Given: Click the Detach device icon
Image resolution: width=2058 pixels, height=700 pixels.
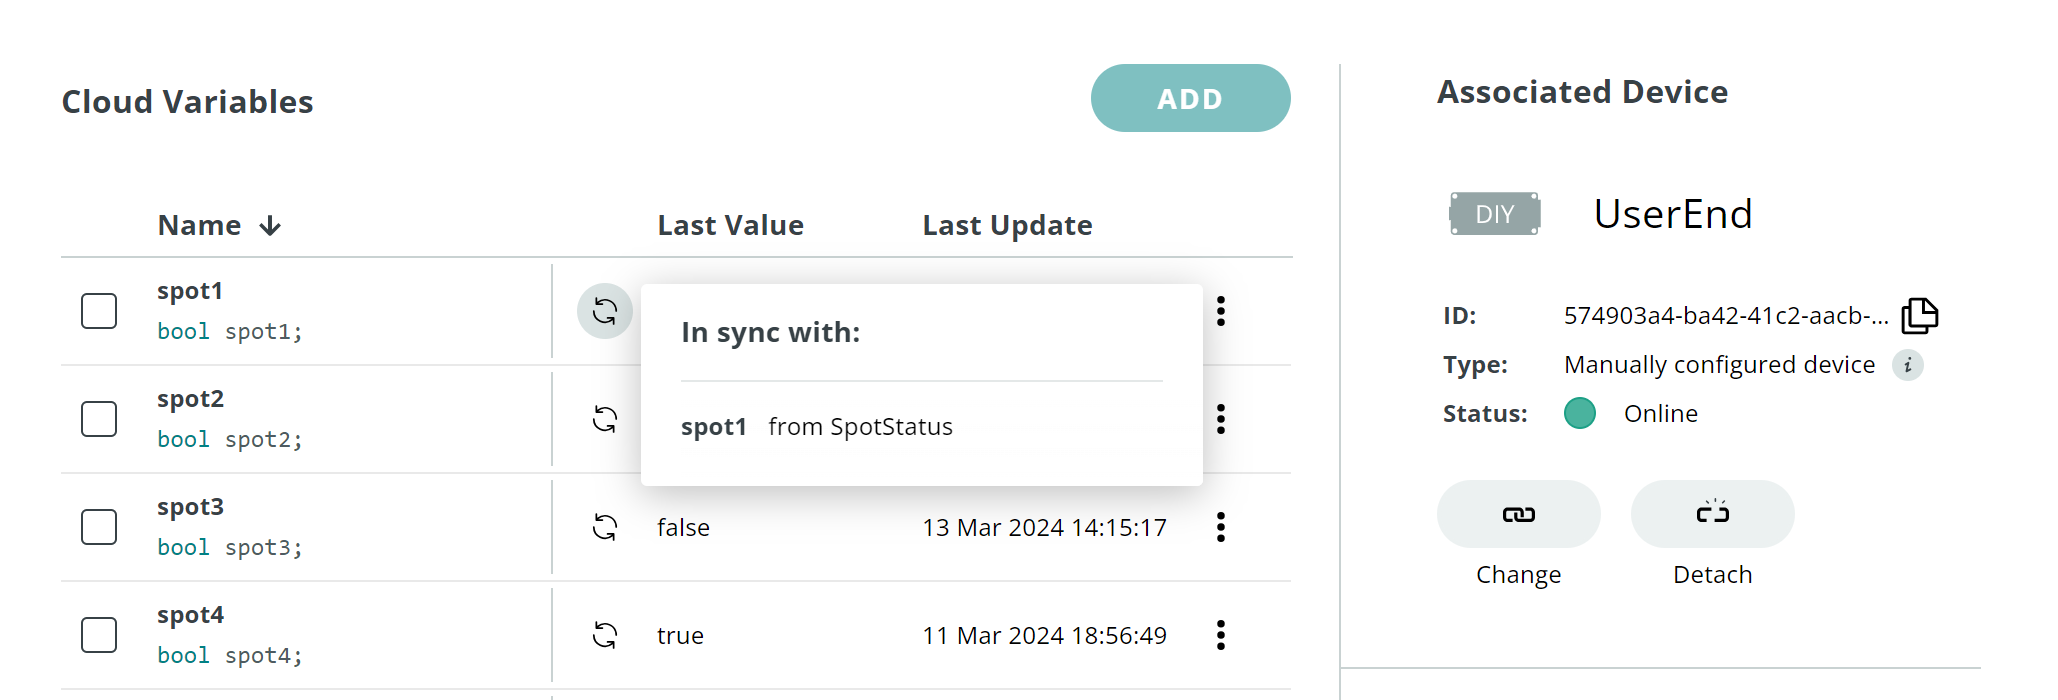Looking at the screenshot, I should (1712, 514).
